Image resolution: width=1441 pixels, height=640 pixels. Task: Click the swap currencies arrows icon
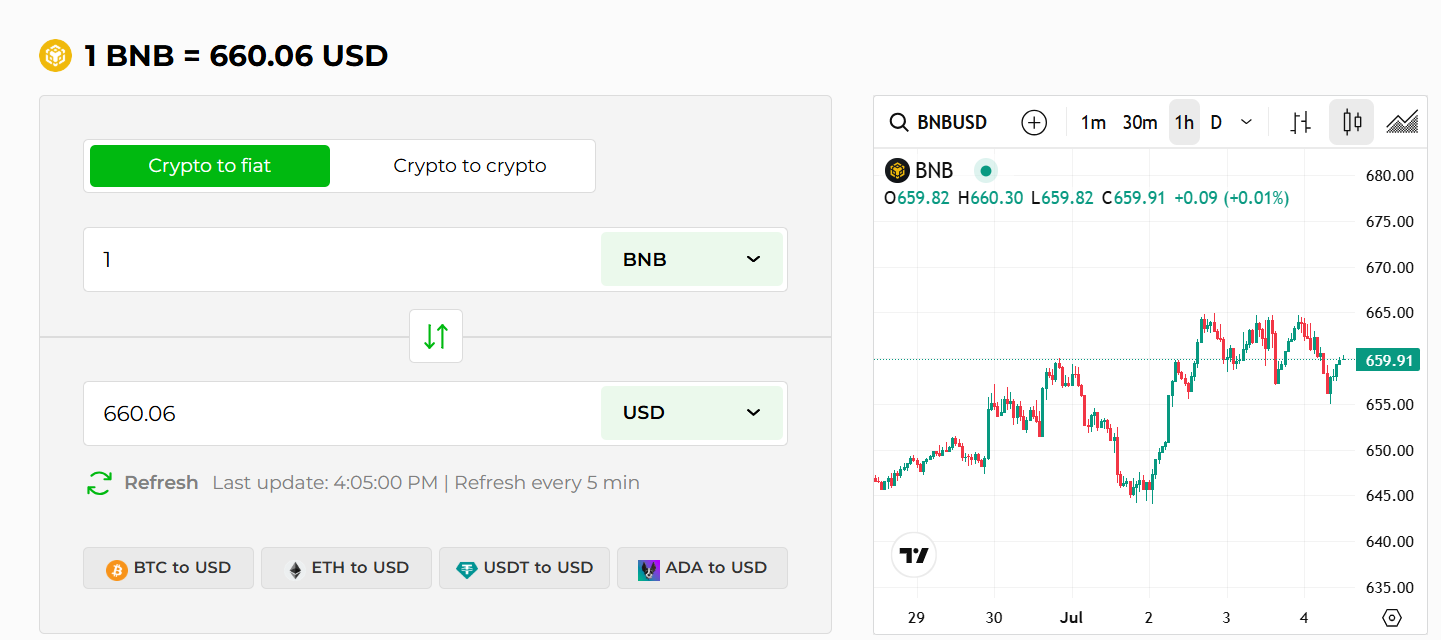click(x=435, y=336)
